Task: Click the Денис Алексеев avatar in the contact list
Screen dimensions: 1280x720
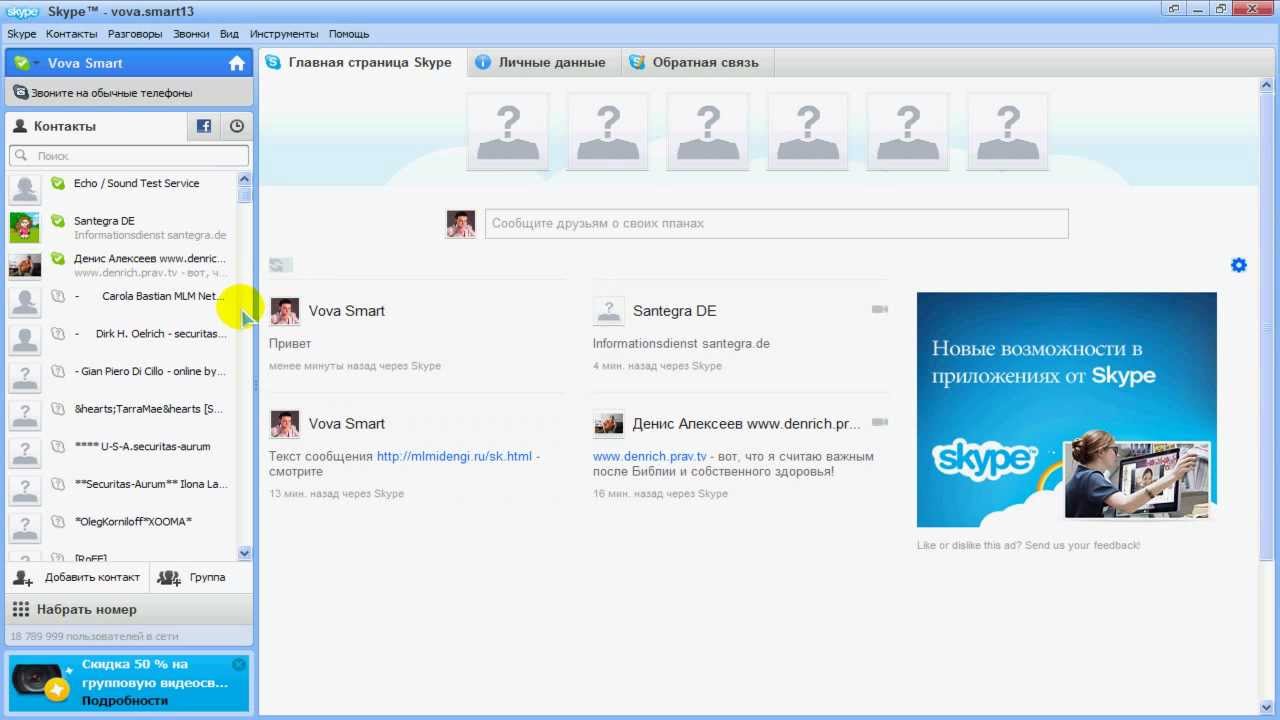Action: [25, 264]
